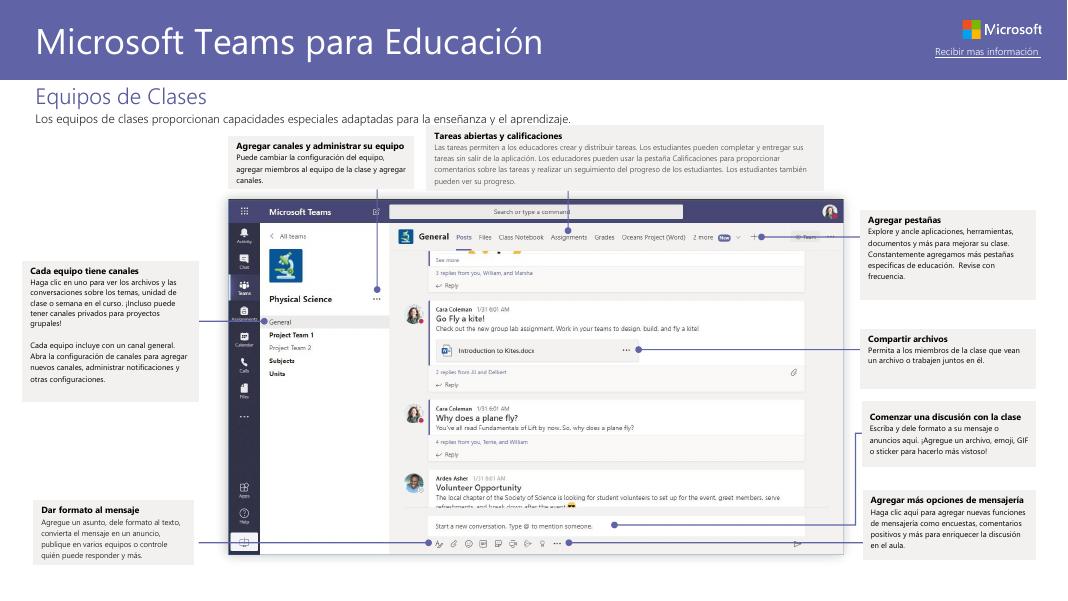
Task: Follow the Recibir mas información link
Action: pos(986,52)
